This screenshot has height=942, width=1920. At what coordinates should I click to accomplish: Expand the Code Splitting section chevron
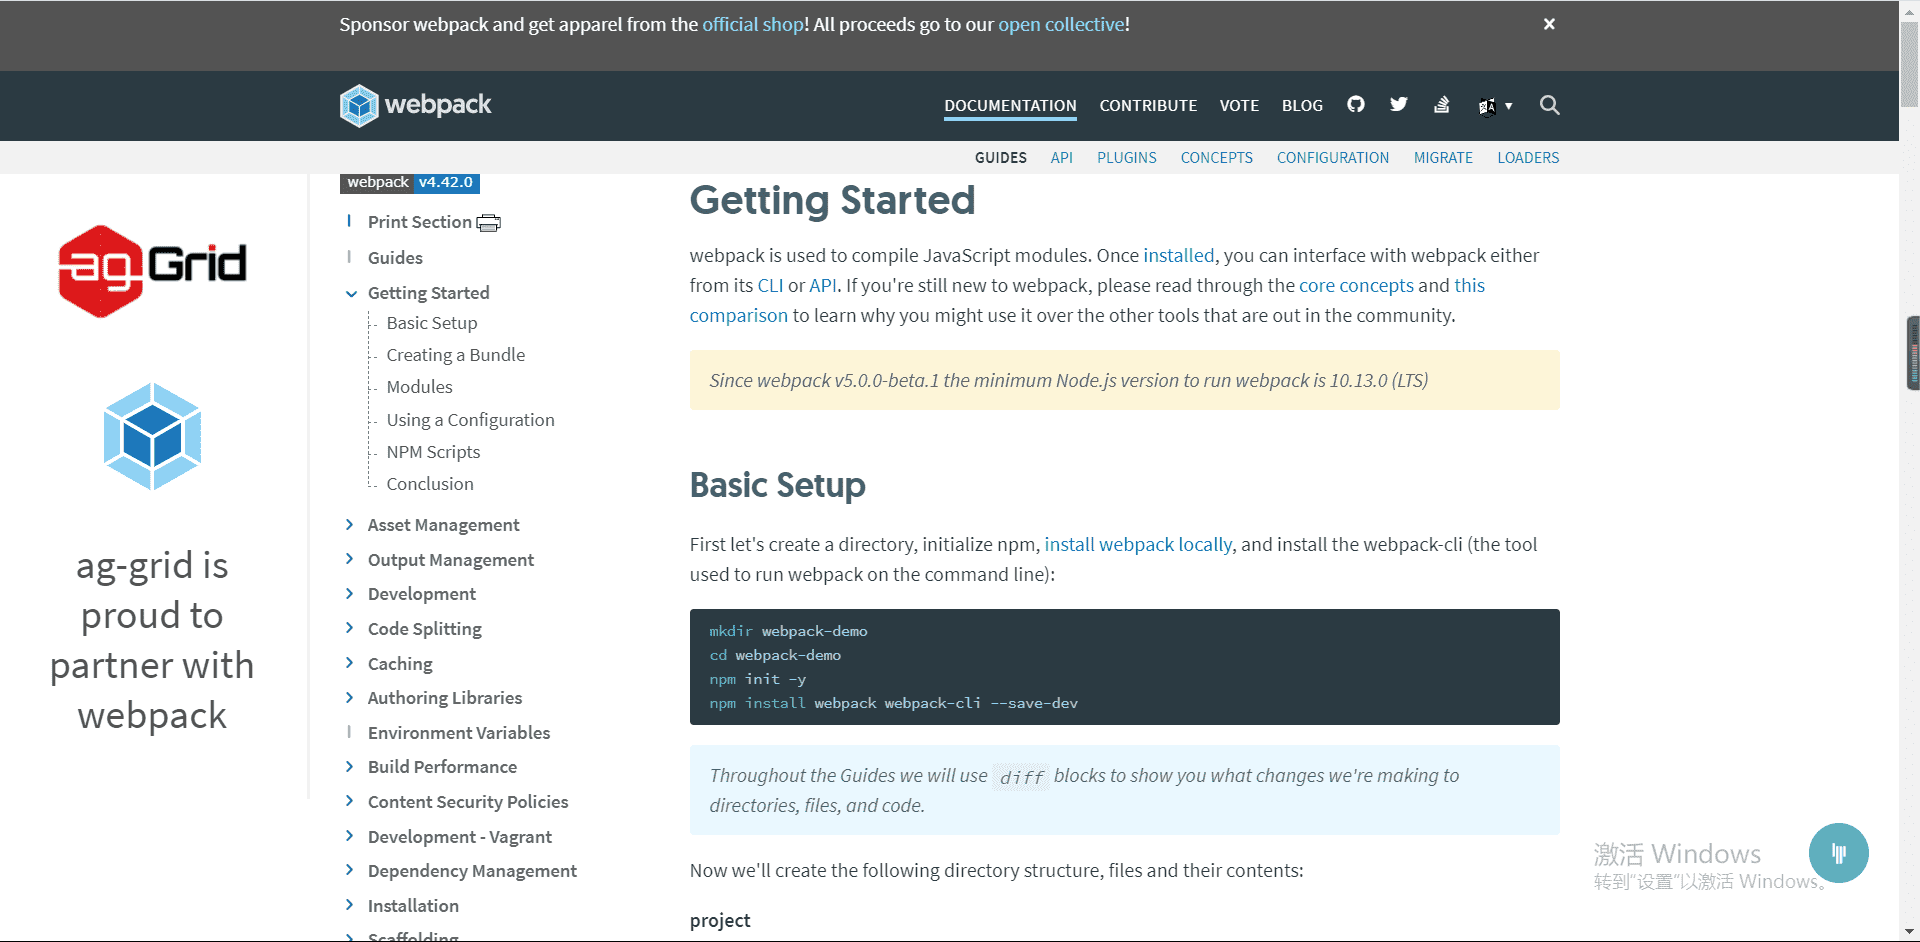click(x=349, y=628)
